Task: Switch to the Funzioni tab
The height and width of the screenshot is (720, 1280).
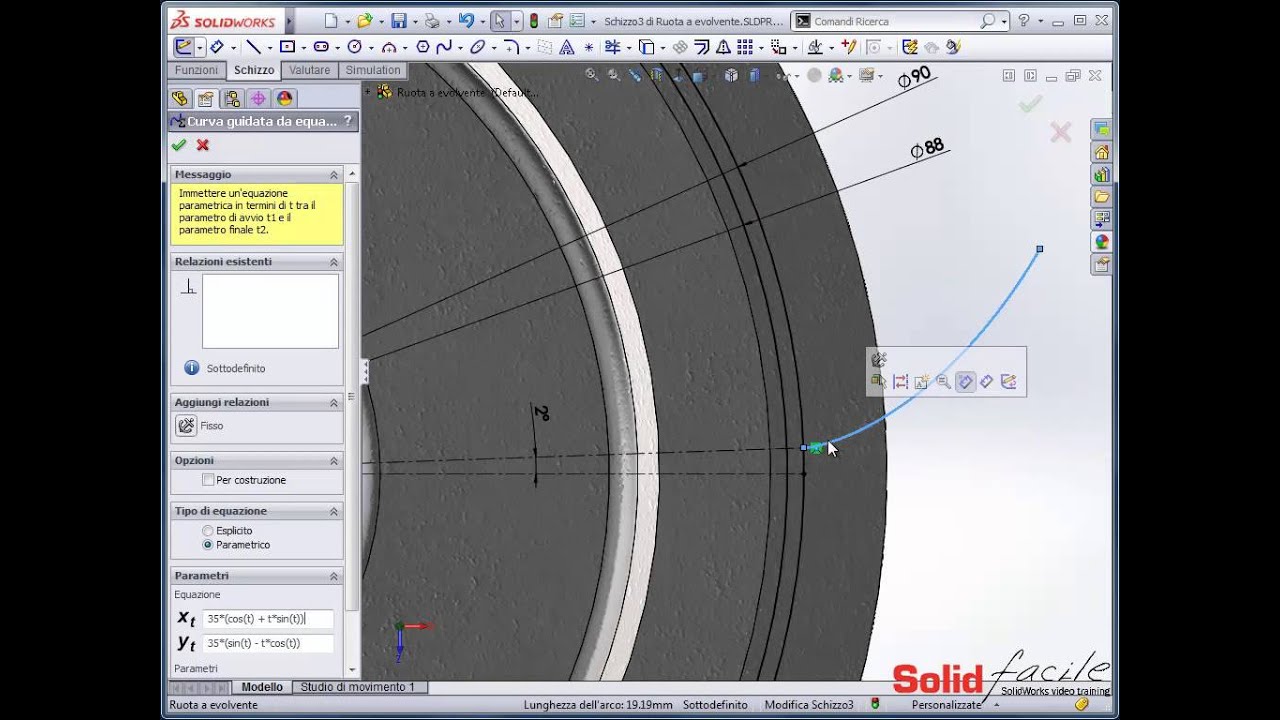Action: 196,70
